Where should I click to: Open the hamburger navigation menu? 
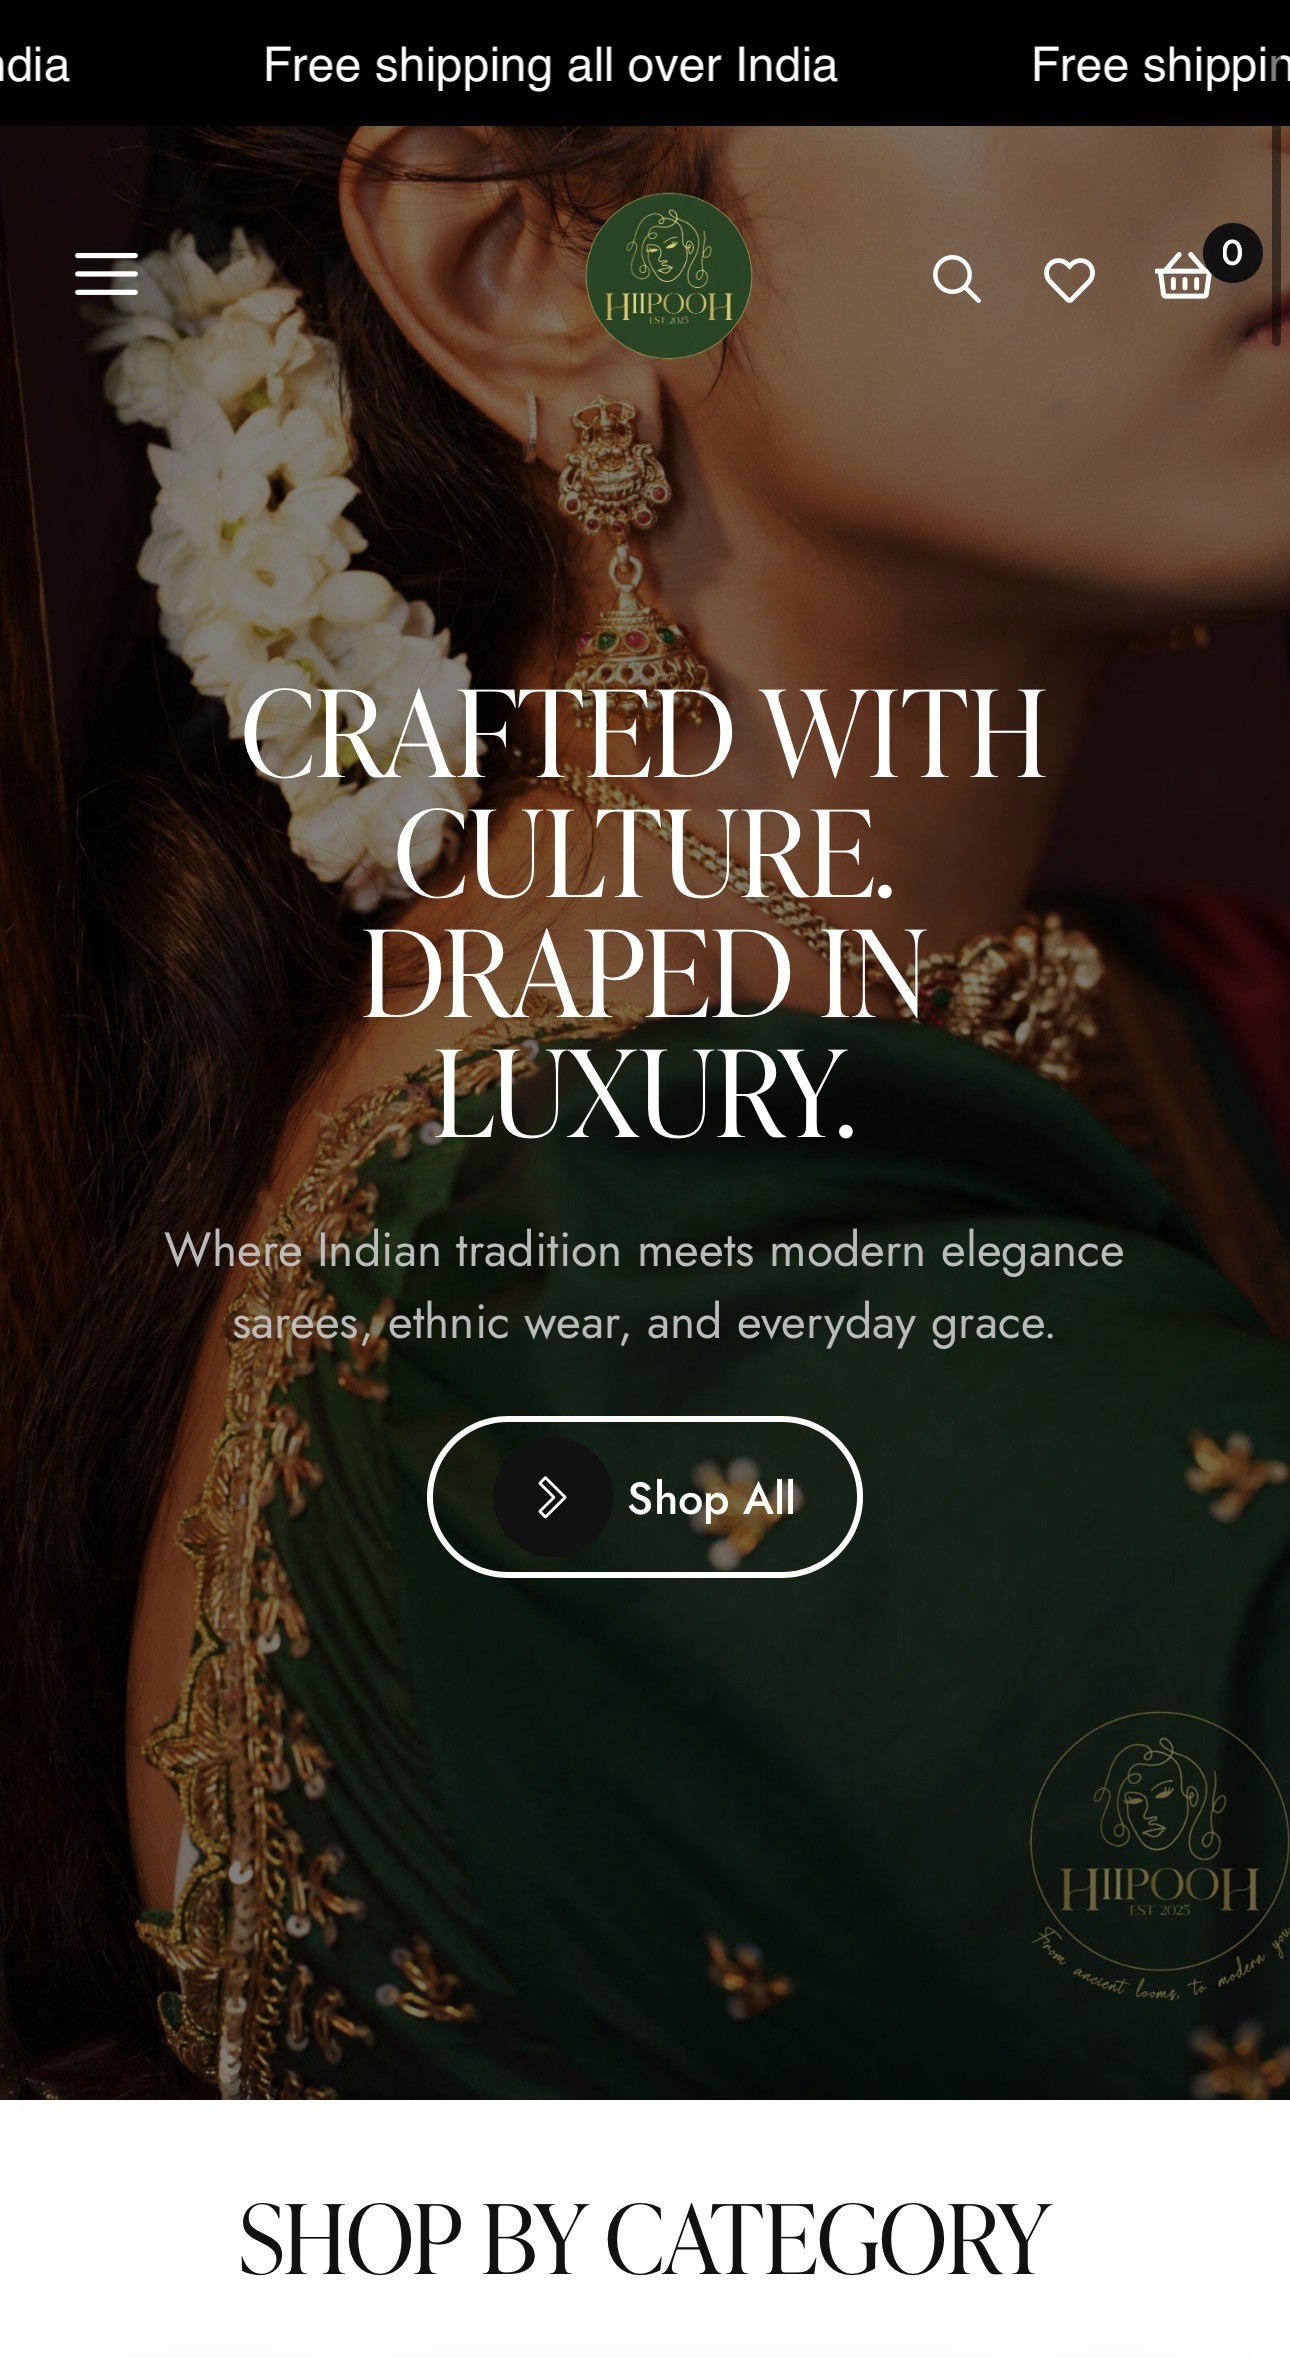106,274
